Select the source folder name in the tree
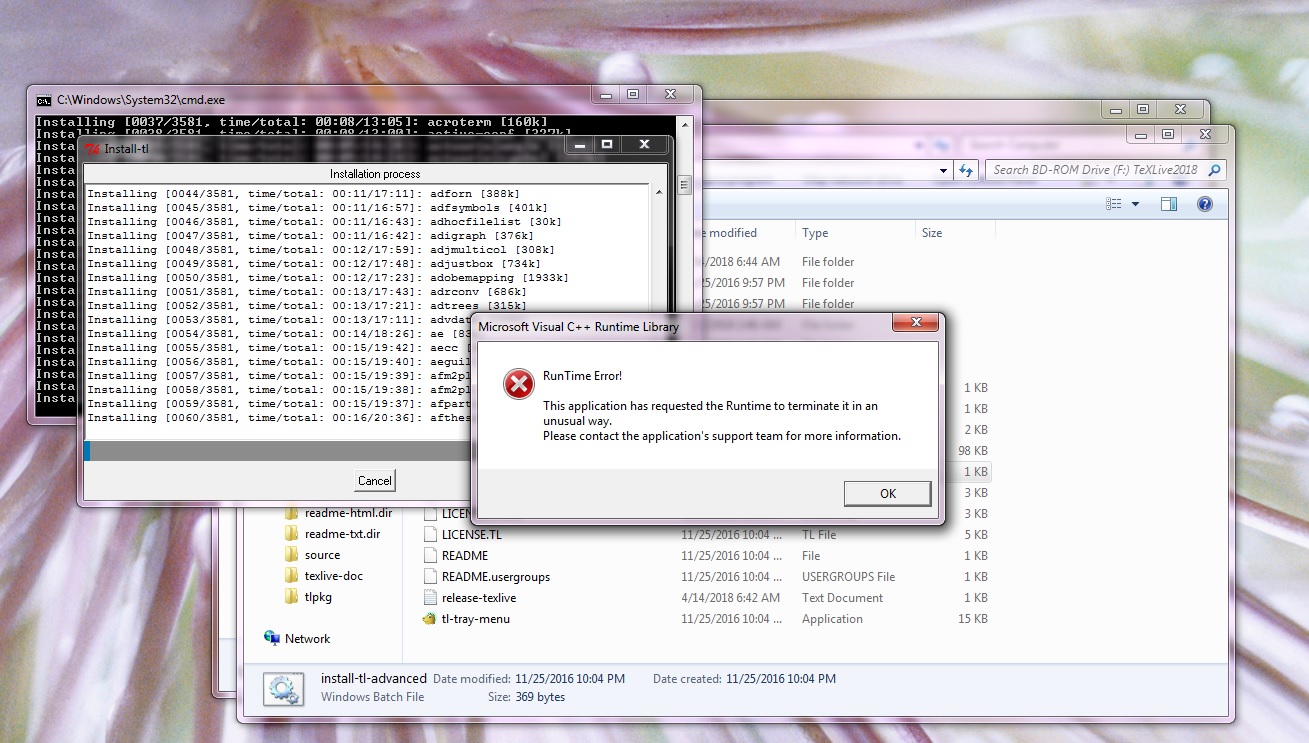Screen dimensions: 1309x743 322,555
